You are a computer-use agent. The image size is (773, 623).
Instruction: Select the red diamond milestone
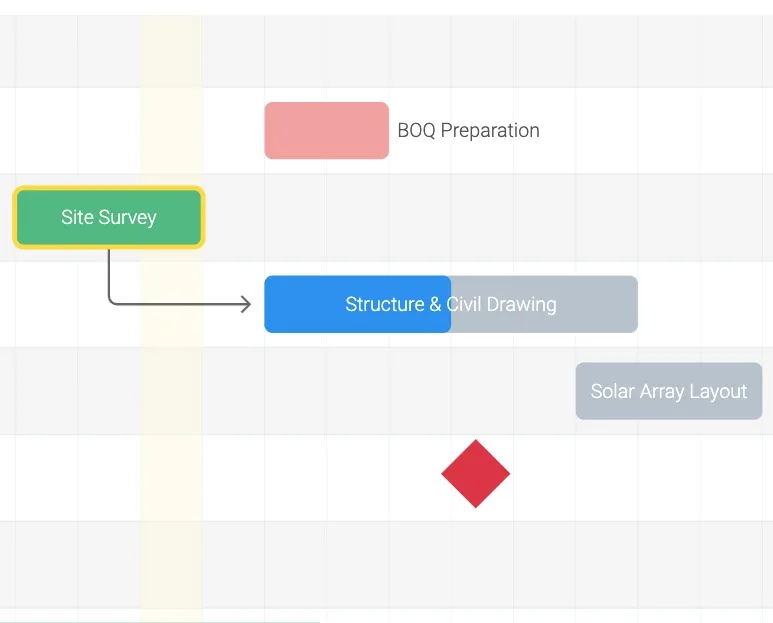click(476, 474)
